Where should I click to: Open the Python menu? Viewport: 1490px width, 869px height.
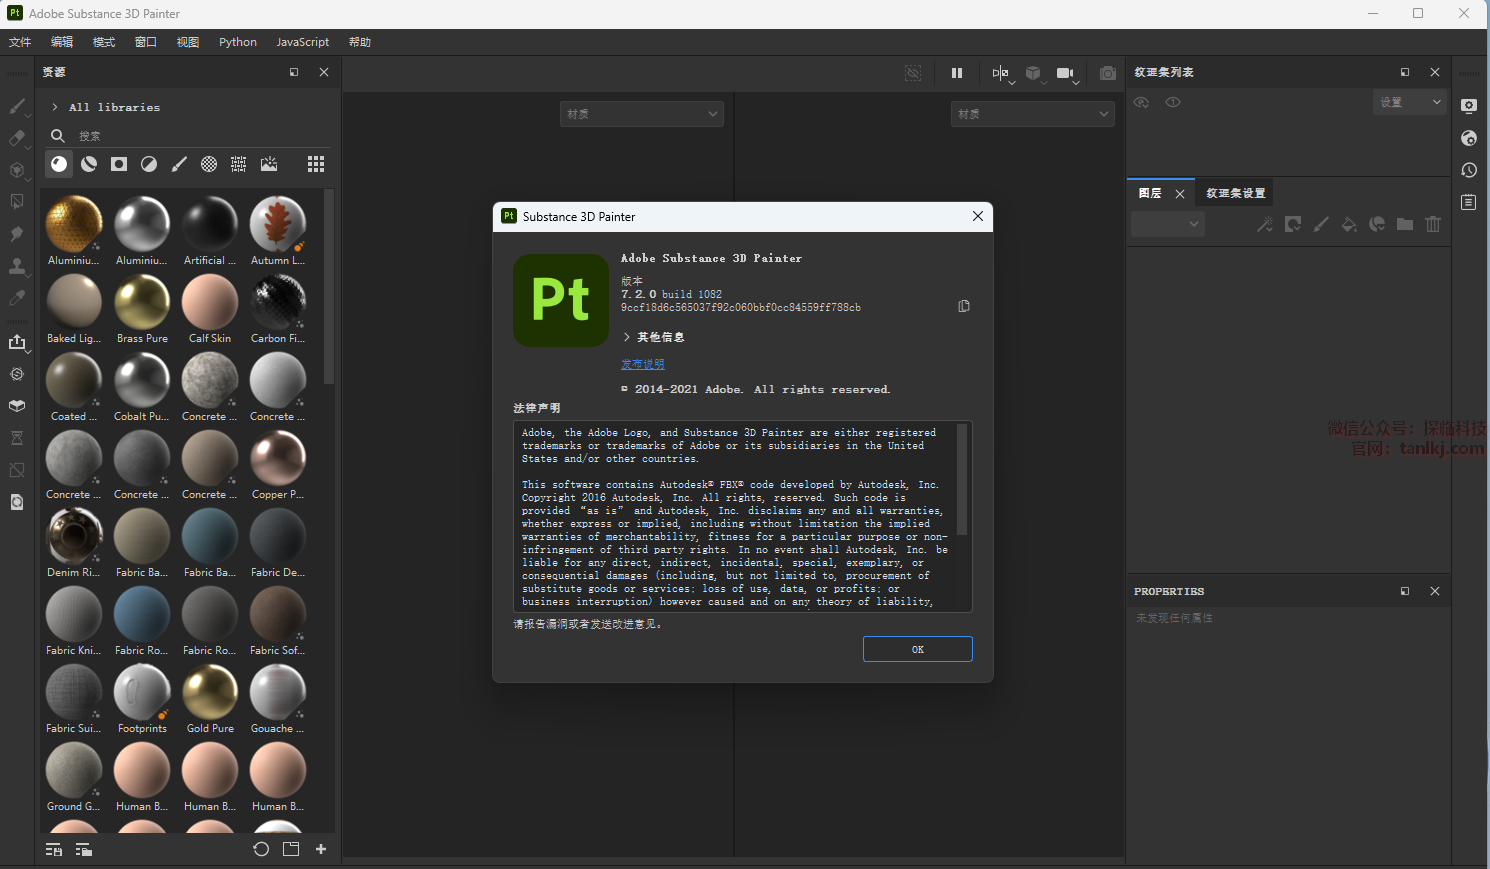pos(238,42)
